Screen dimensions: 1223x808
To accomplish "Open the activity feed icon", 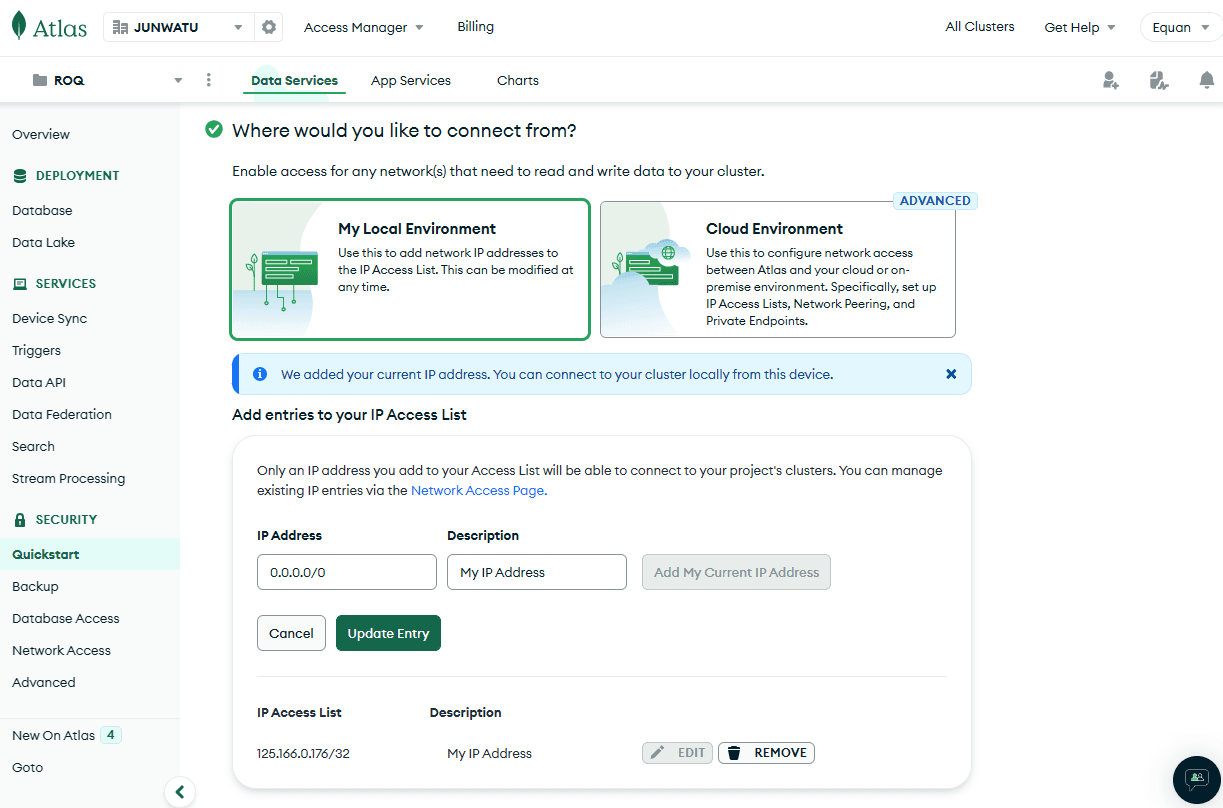I will click(1159, 81).
